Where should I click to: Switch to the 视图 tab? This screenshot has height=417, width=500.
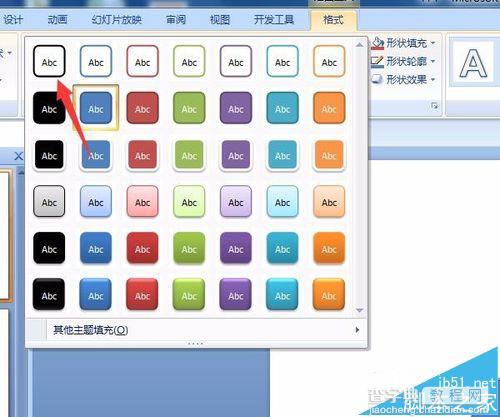click(220, 20)
